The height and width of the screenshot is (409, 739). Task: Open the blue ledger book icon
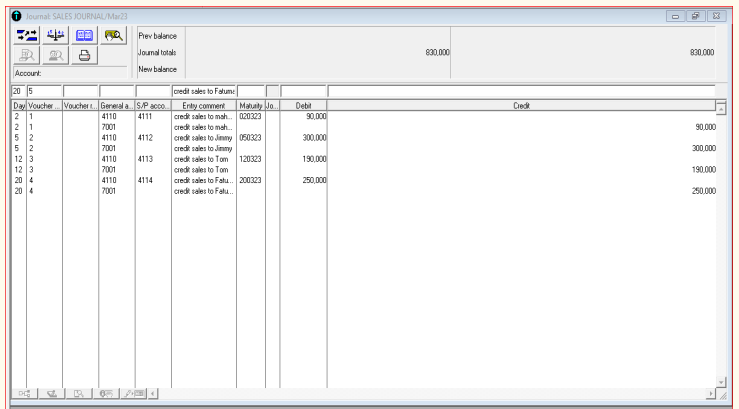point(84,35)
